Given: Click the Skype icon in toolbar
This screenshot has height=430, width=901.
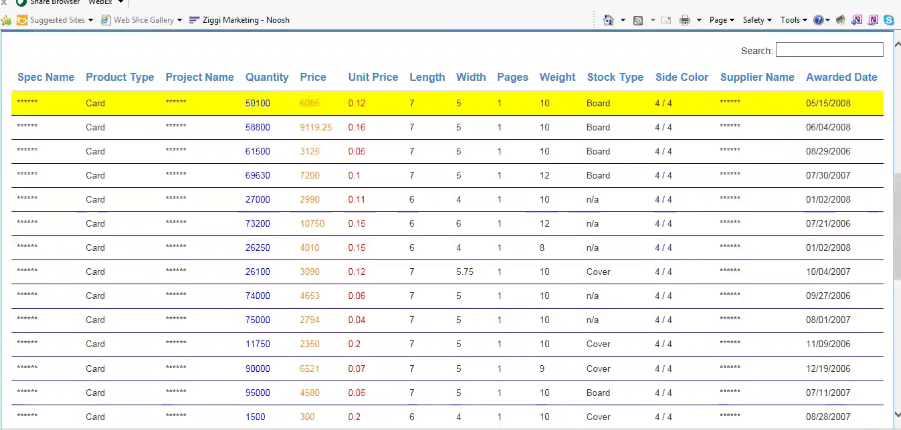Looking at the screenshot, I should tap(888, 19).
